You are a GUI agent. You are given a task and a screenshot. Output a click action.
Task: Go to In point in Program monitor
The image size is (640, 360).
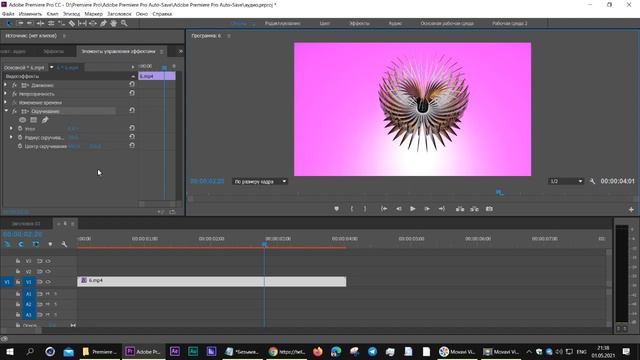384,209
